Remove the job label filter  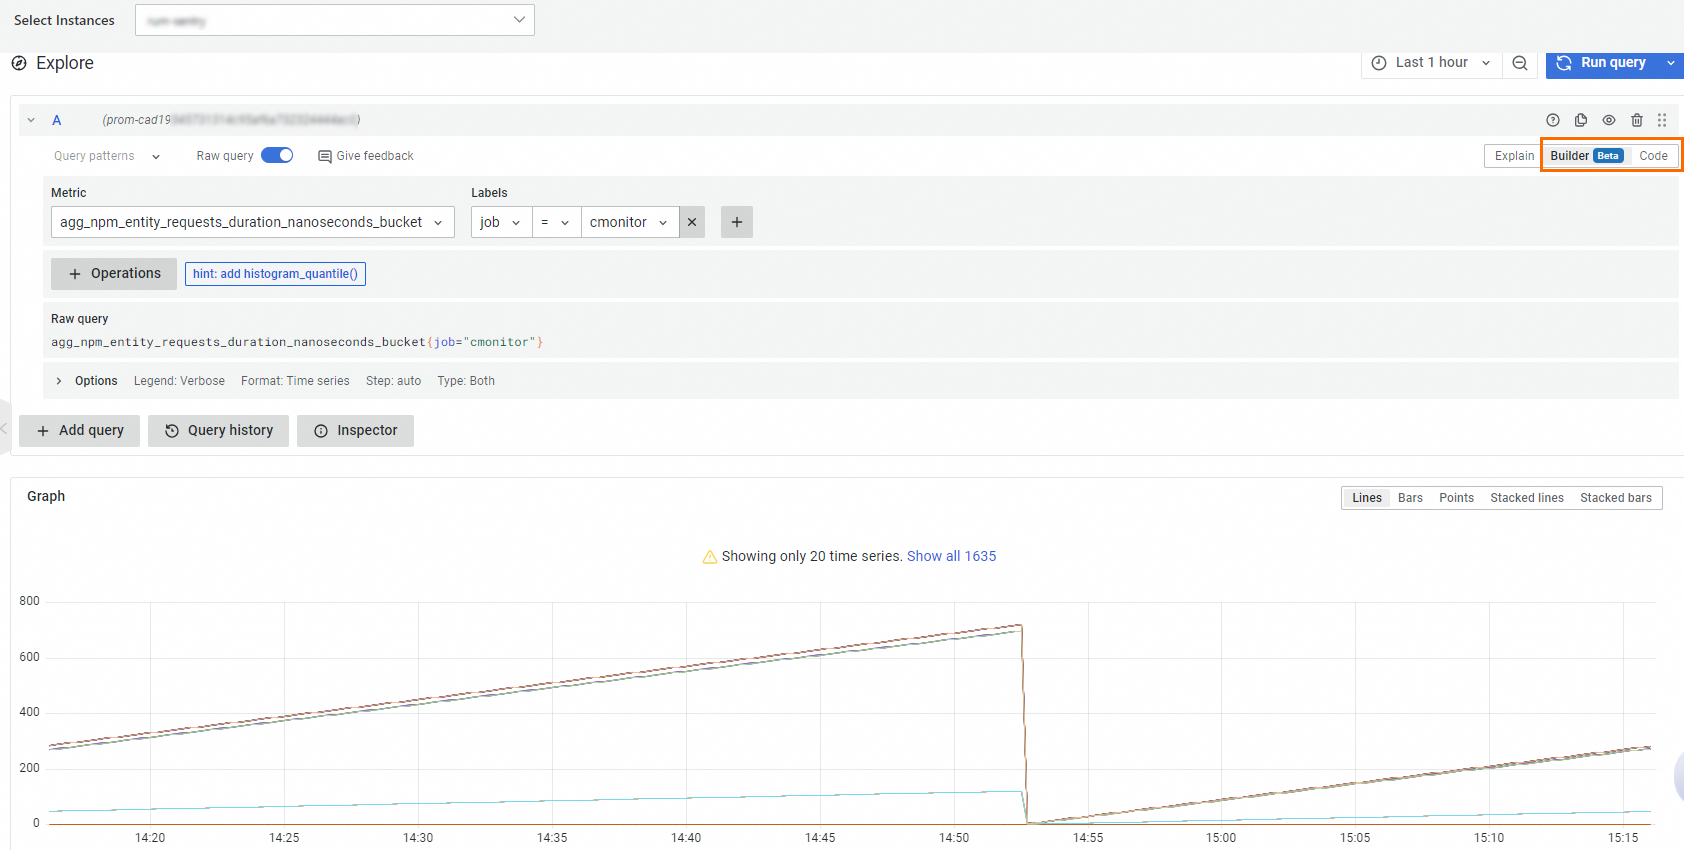(x=692, y=222)
